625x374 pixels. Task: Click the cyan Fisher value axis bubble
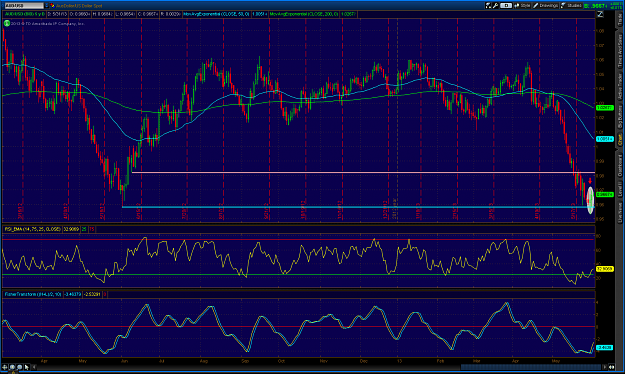pos(604,348)
